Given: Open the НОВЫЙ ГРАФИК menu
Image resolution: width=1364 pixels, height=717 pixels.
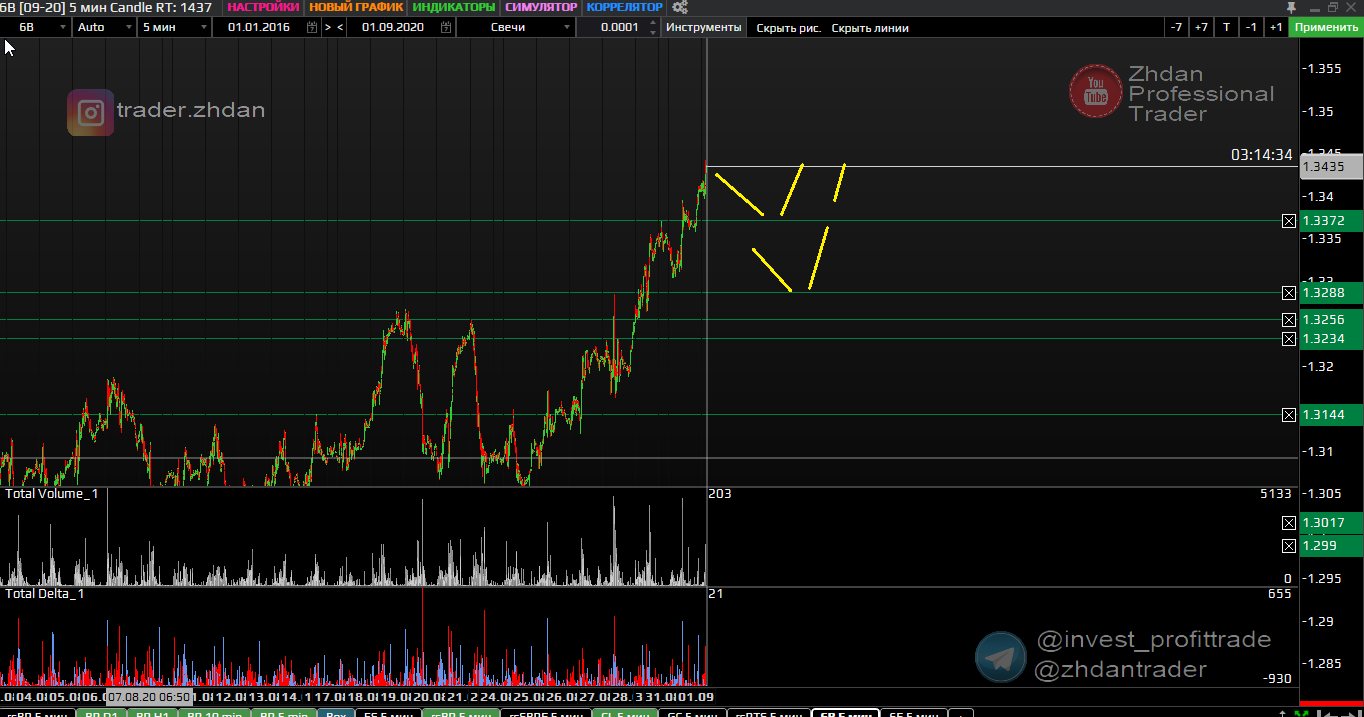Looking at the screenshot, I should pos(356,7).
